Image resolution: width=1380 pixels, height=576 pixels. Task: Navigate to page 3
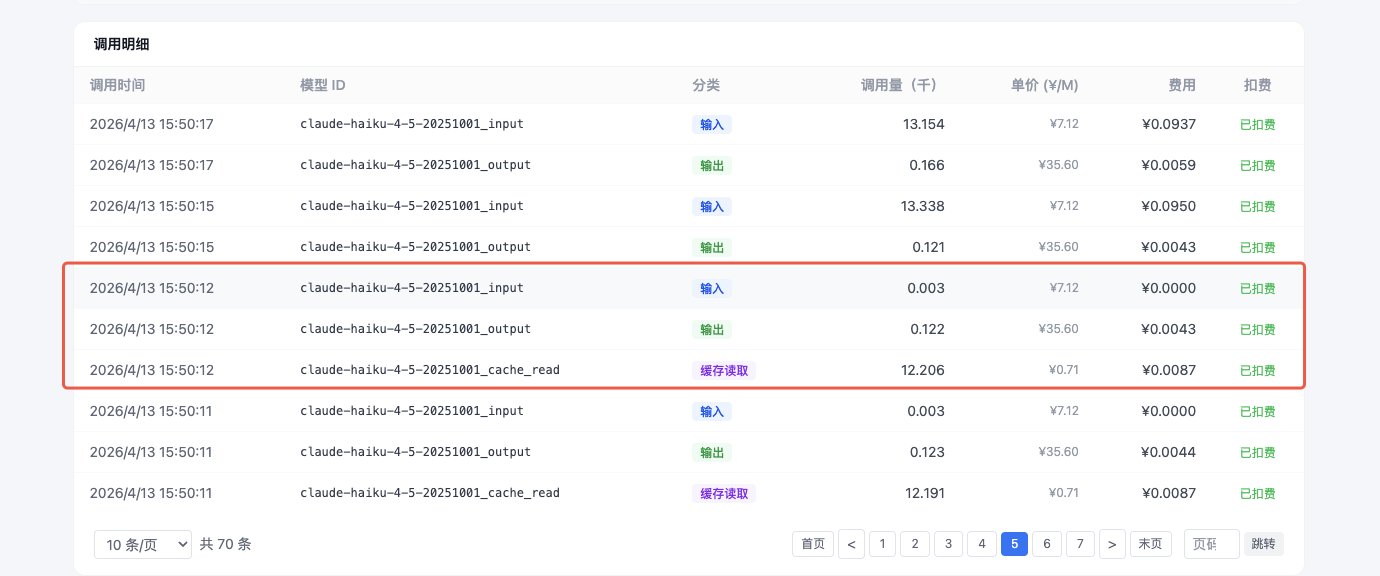[x=948, y=544]
